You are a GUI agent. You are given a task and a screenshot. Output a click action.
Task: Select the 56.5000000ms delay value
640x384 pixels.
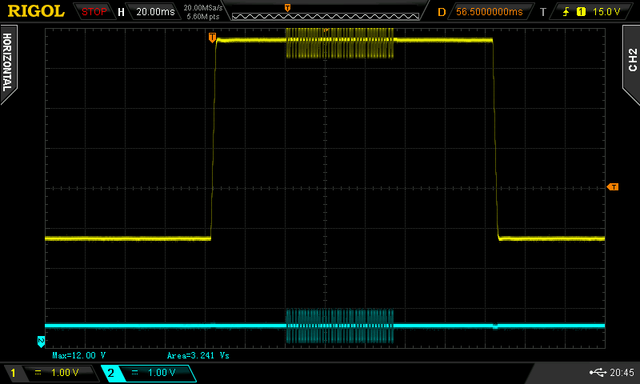(x=489, y=12)
